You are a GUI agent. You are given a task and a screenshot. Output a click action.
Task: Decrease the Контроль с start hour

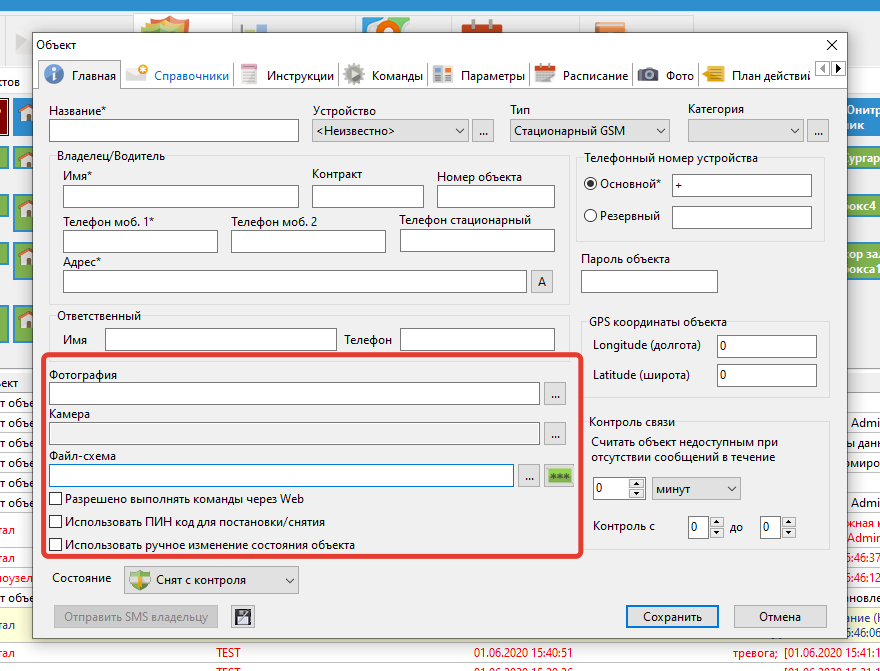tap(717, 532)
